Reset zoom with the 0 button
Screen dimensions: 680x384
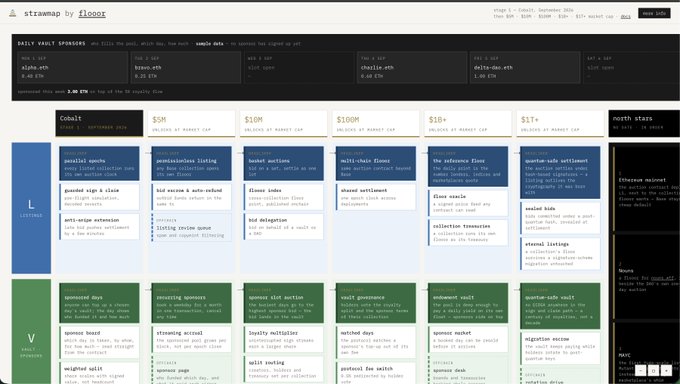[654, 371]
